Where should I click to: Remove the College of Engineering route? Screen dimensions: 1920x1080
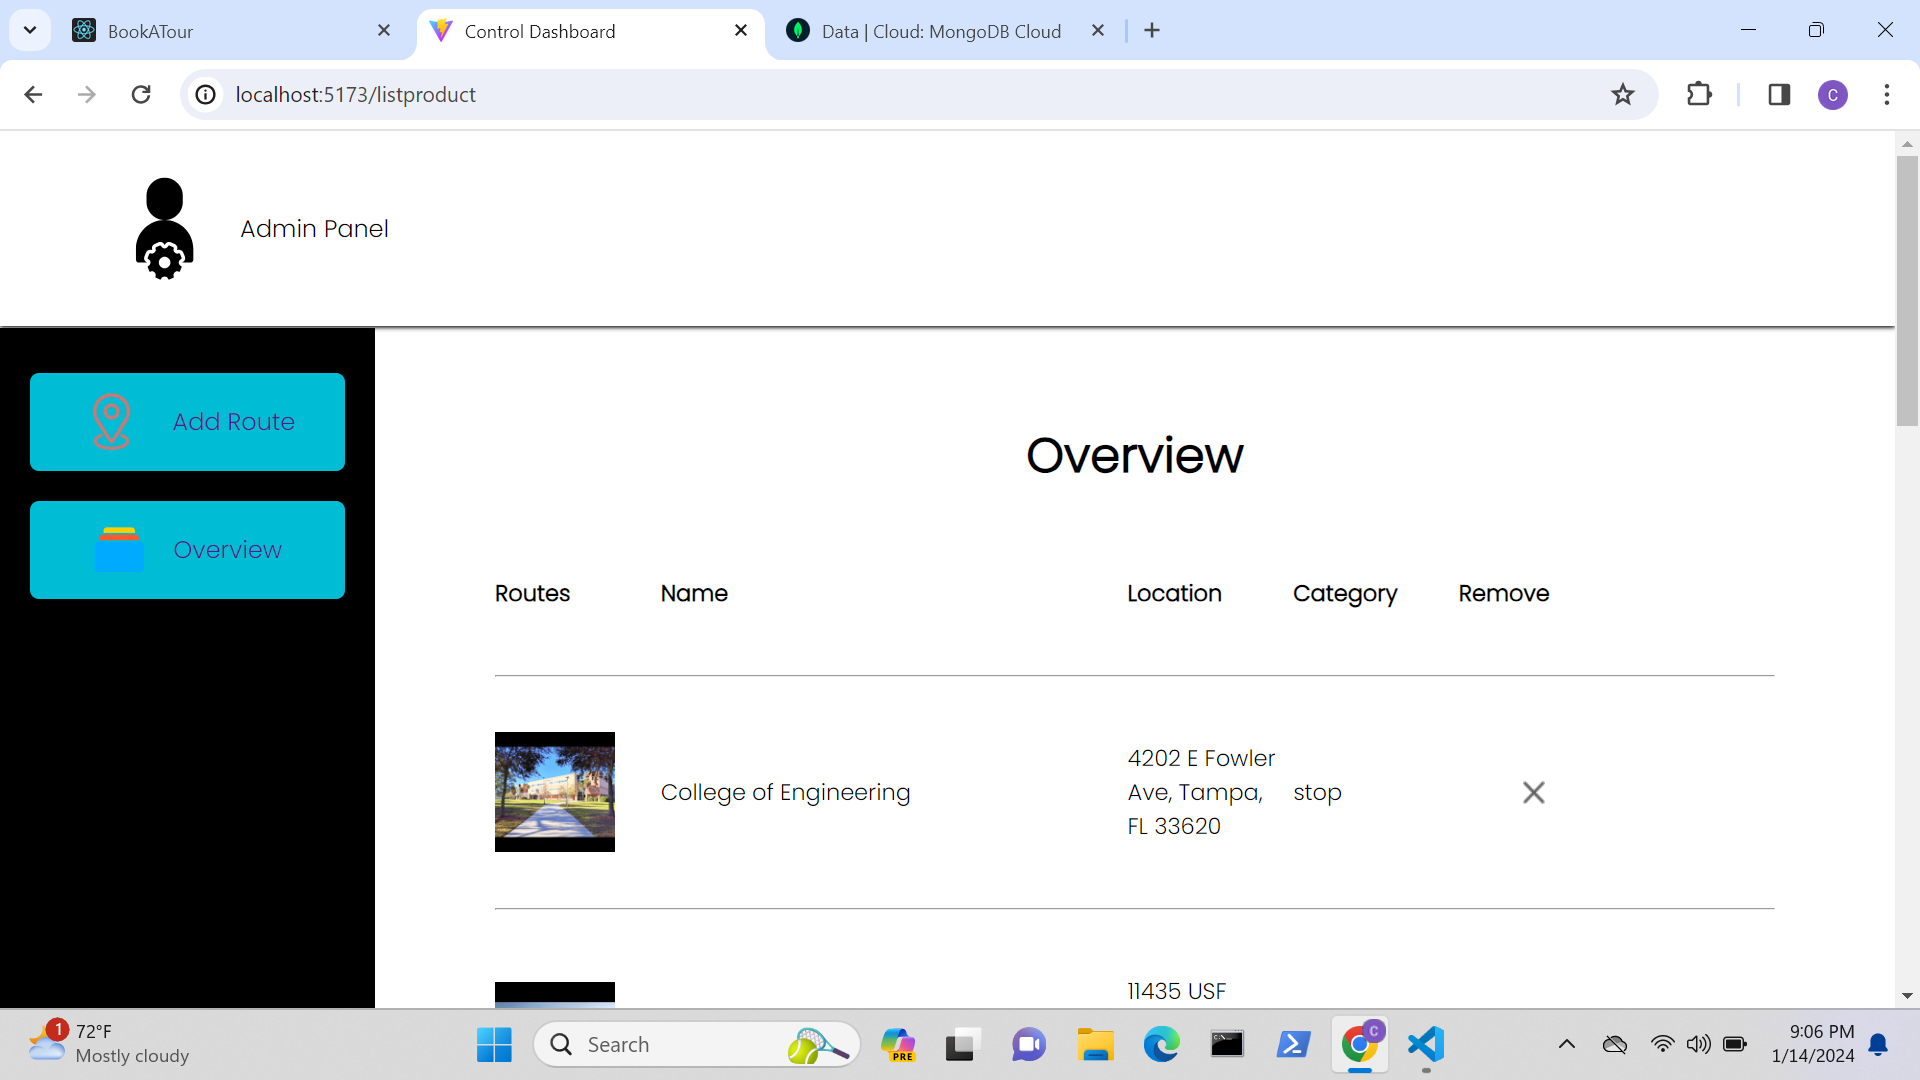pyautogui.click(x=1533, y=793)
